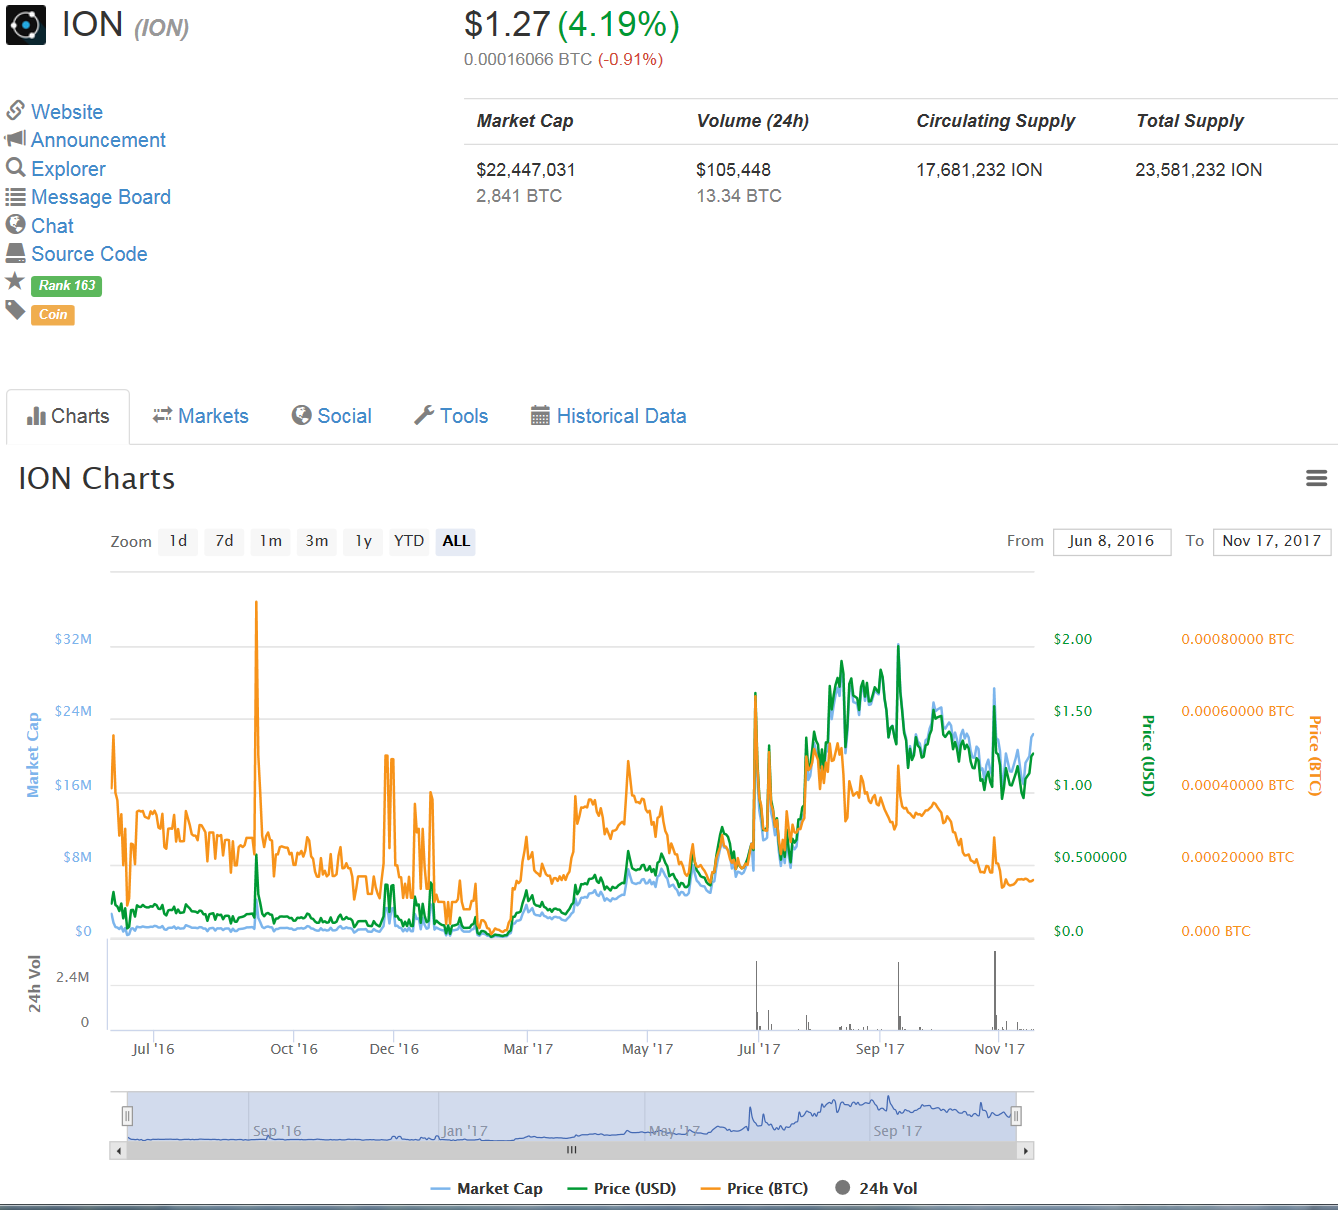This screenshot has width=1338, height=1210.
Task: Set chart zoom to 1m
Action: click(270, 541)
